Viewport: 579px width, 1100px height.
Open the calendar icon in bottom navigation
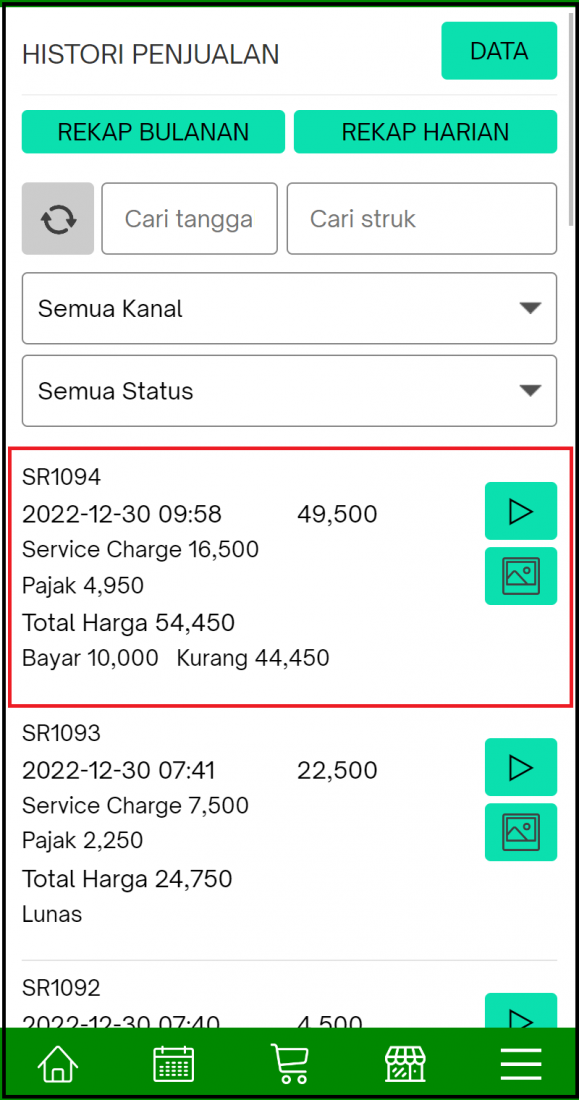(x=173, y=1063)
